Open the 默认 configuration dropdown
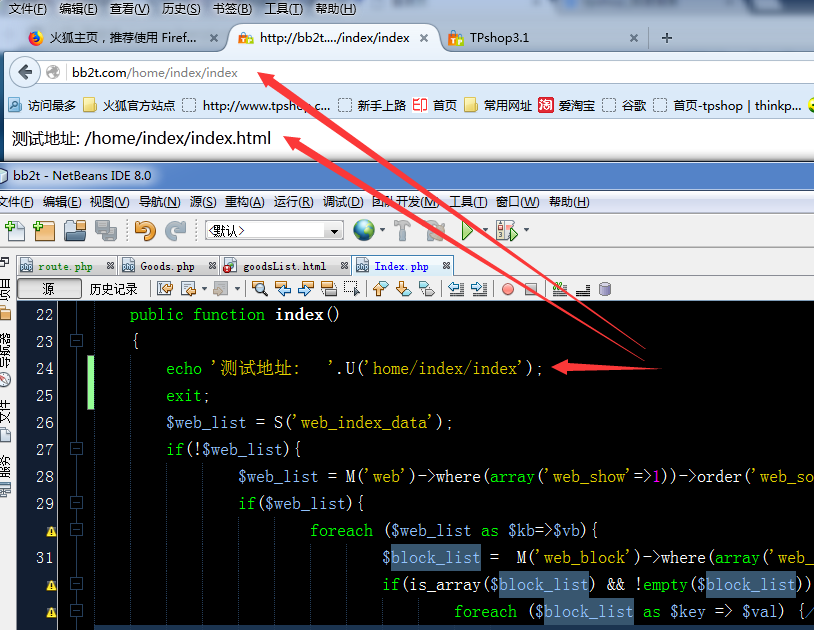814x630 pixels. tap(274, 231)
